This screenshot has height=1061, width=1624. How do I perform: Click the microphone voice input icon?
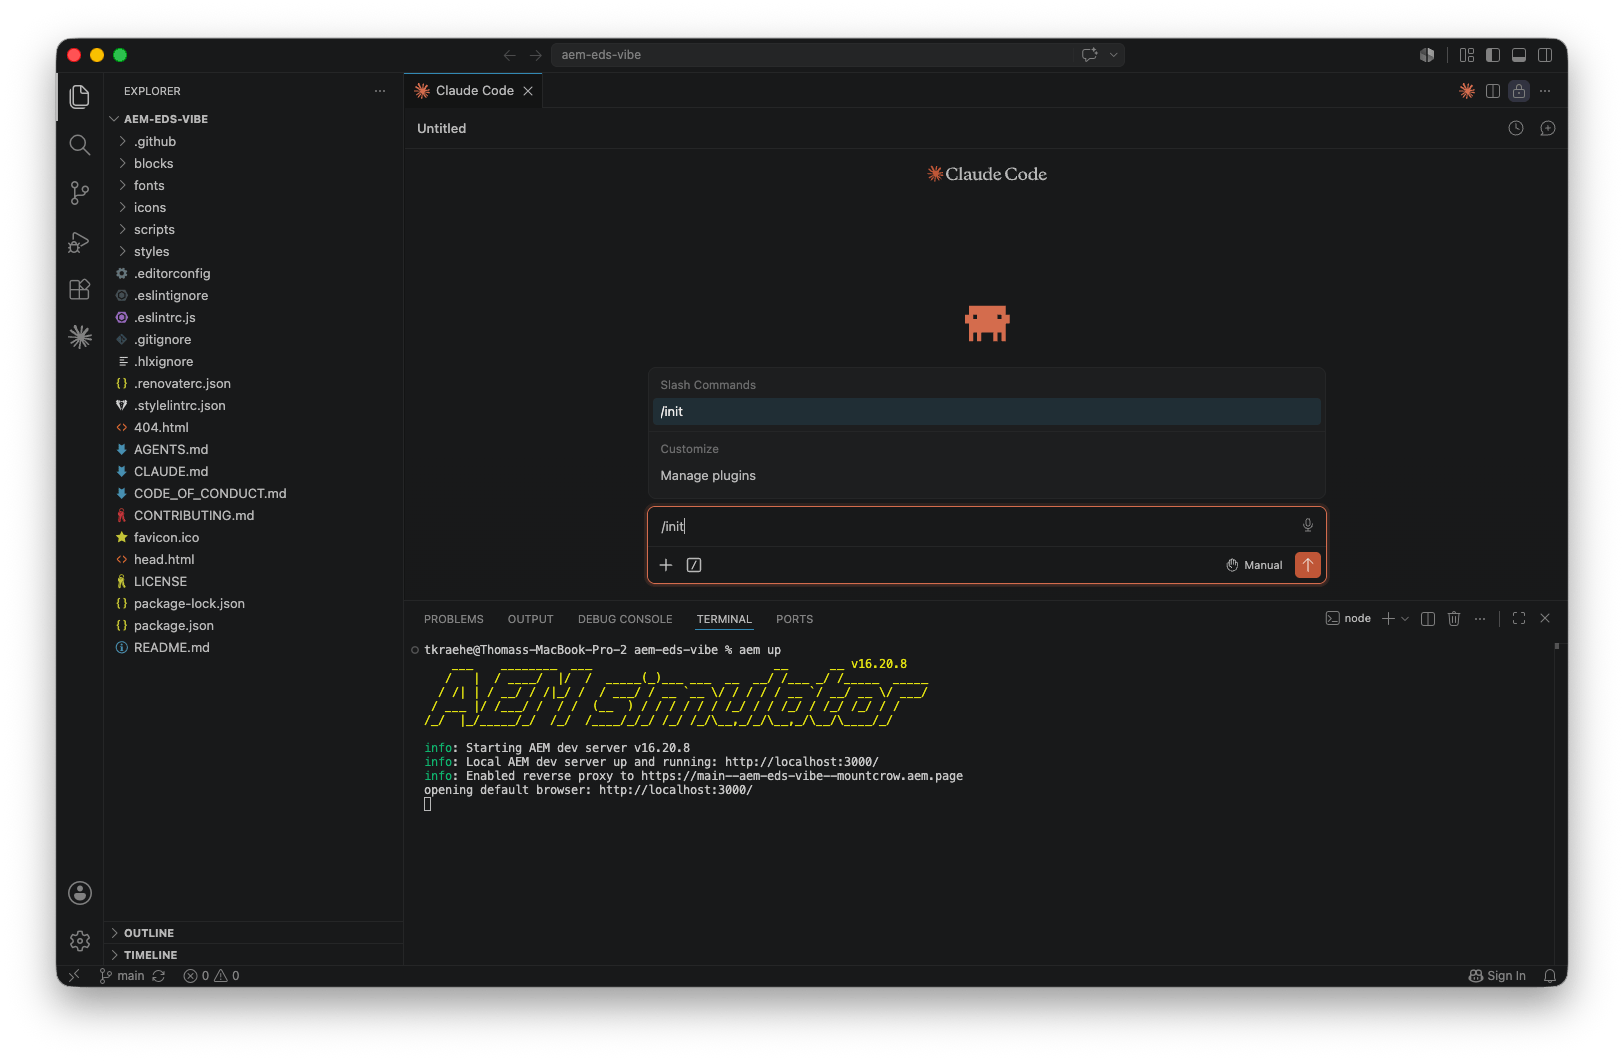pos(1307,526)
